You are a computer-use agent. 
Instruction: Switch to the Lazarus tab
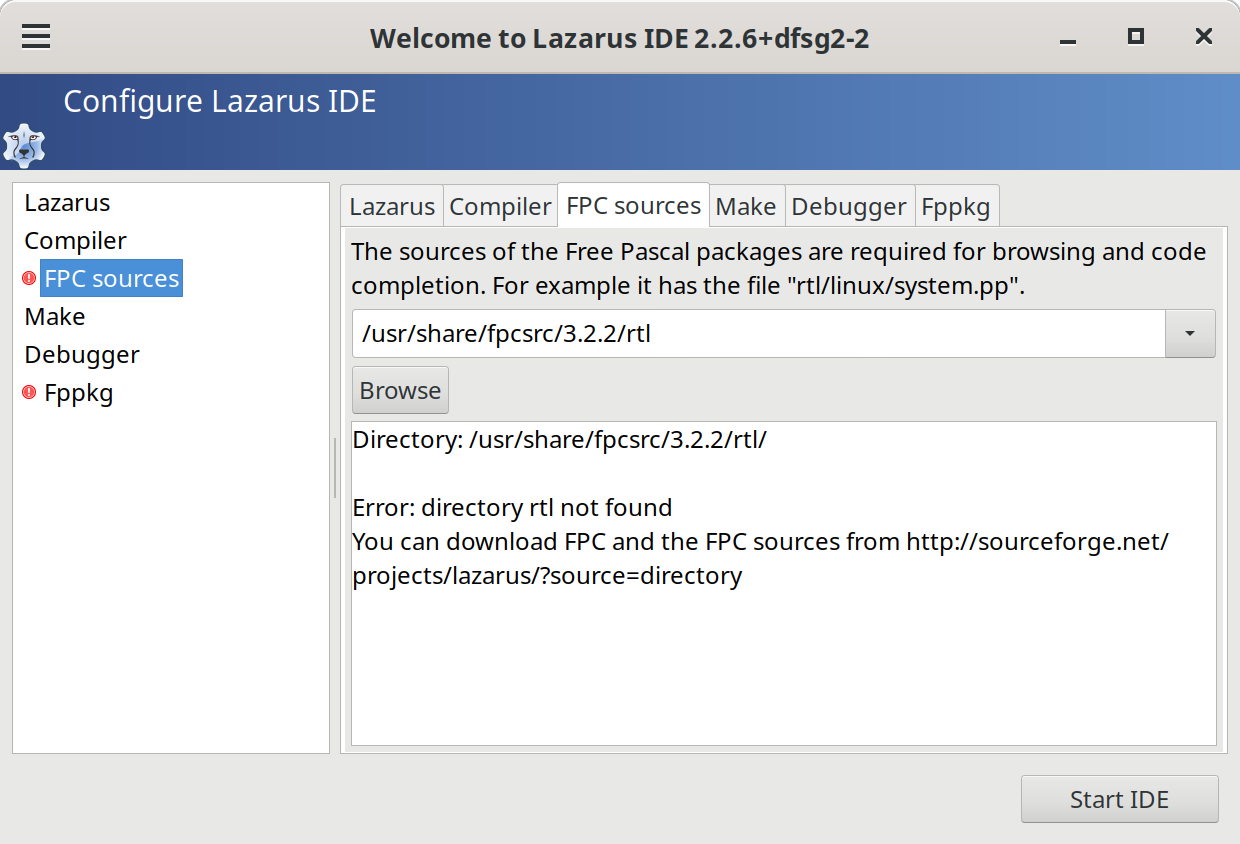pyautogui.click(x=392, y=207)
